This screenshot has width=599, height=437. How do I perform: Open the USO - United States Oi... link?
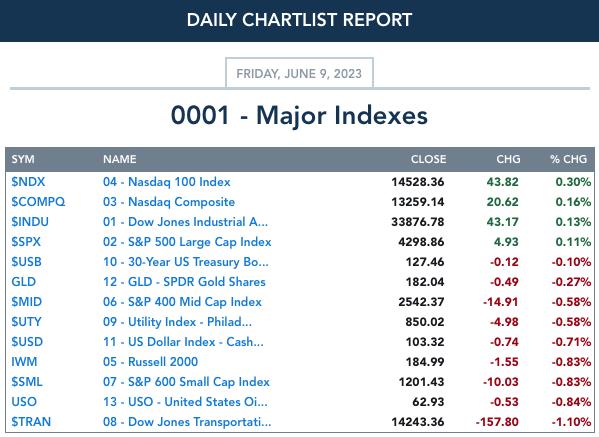tap(185, 402)
